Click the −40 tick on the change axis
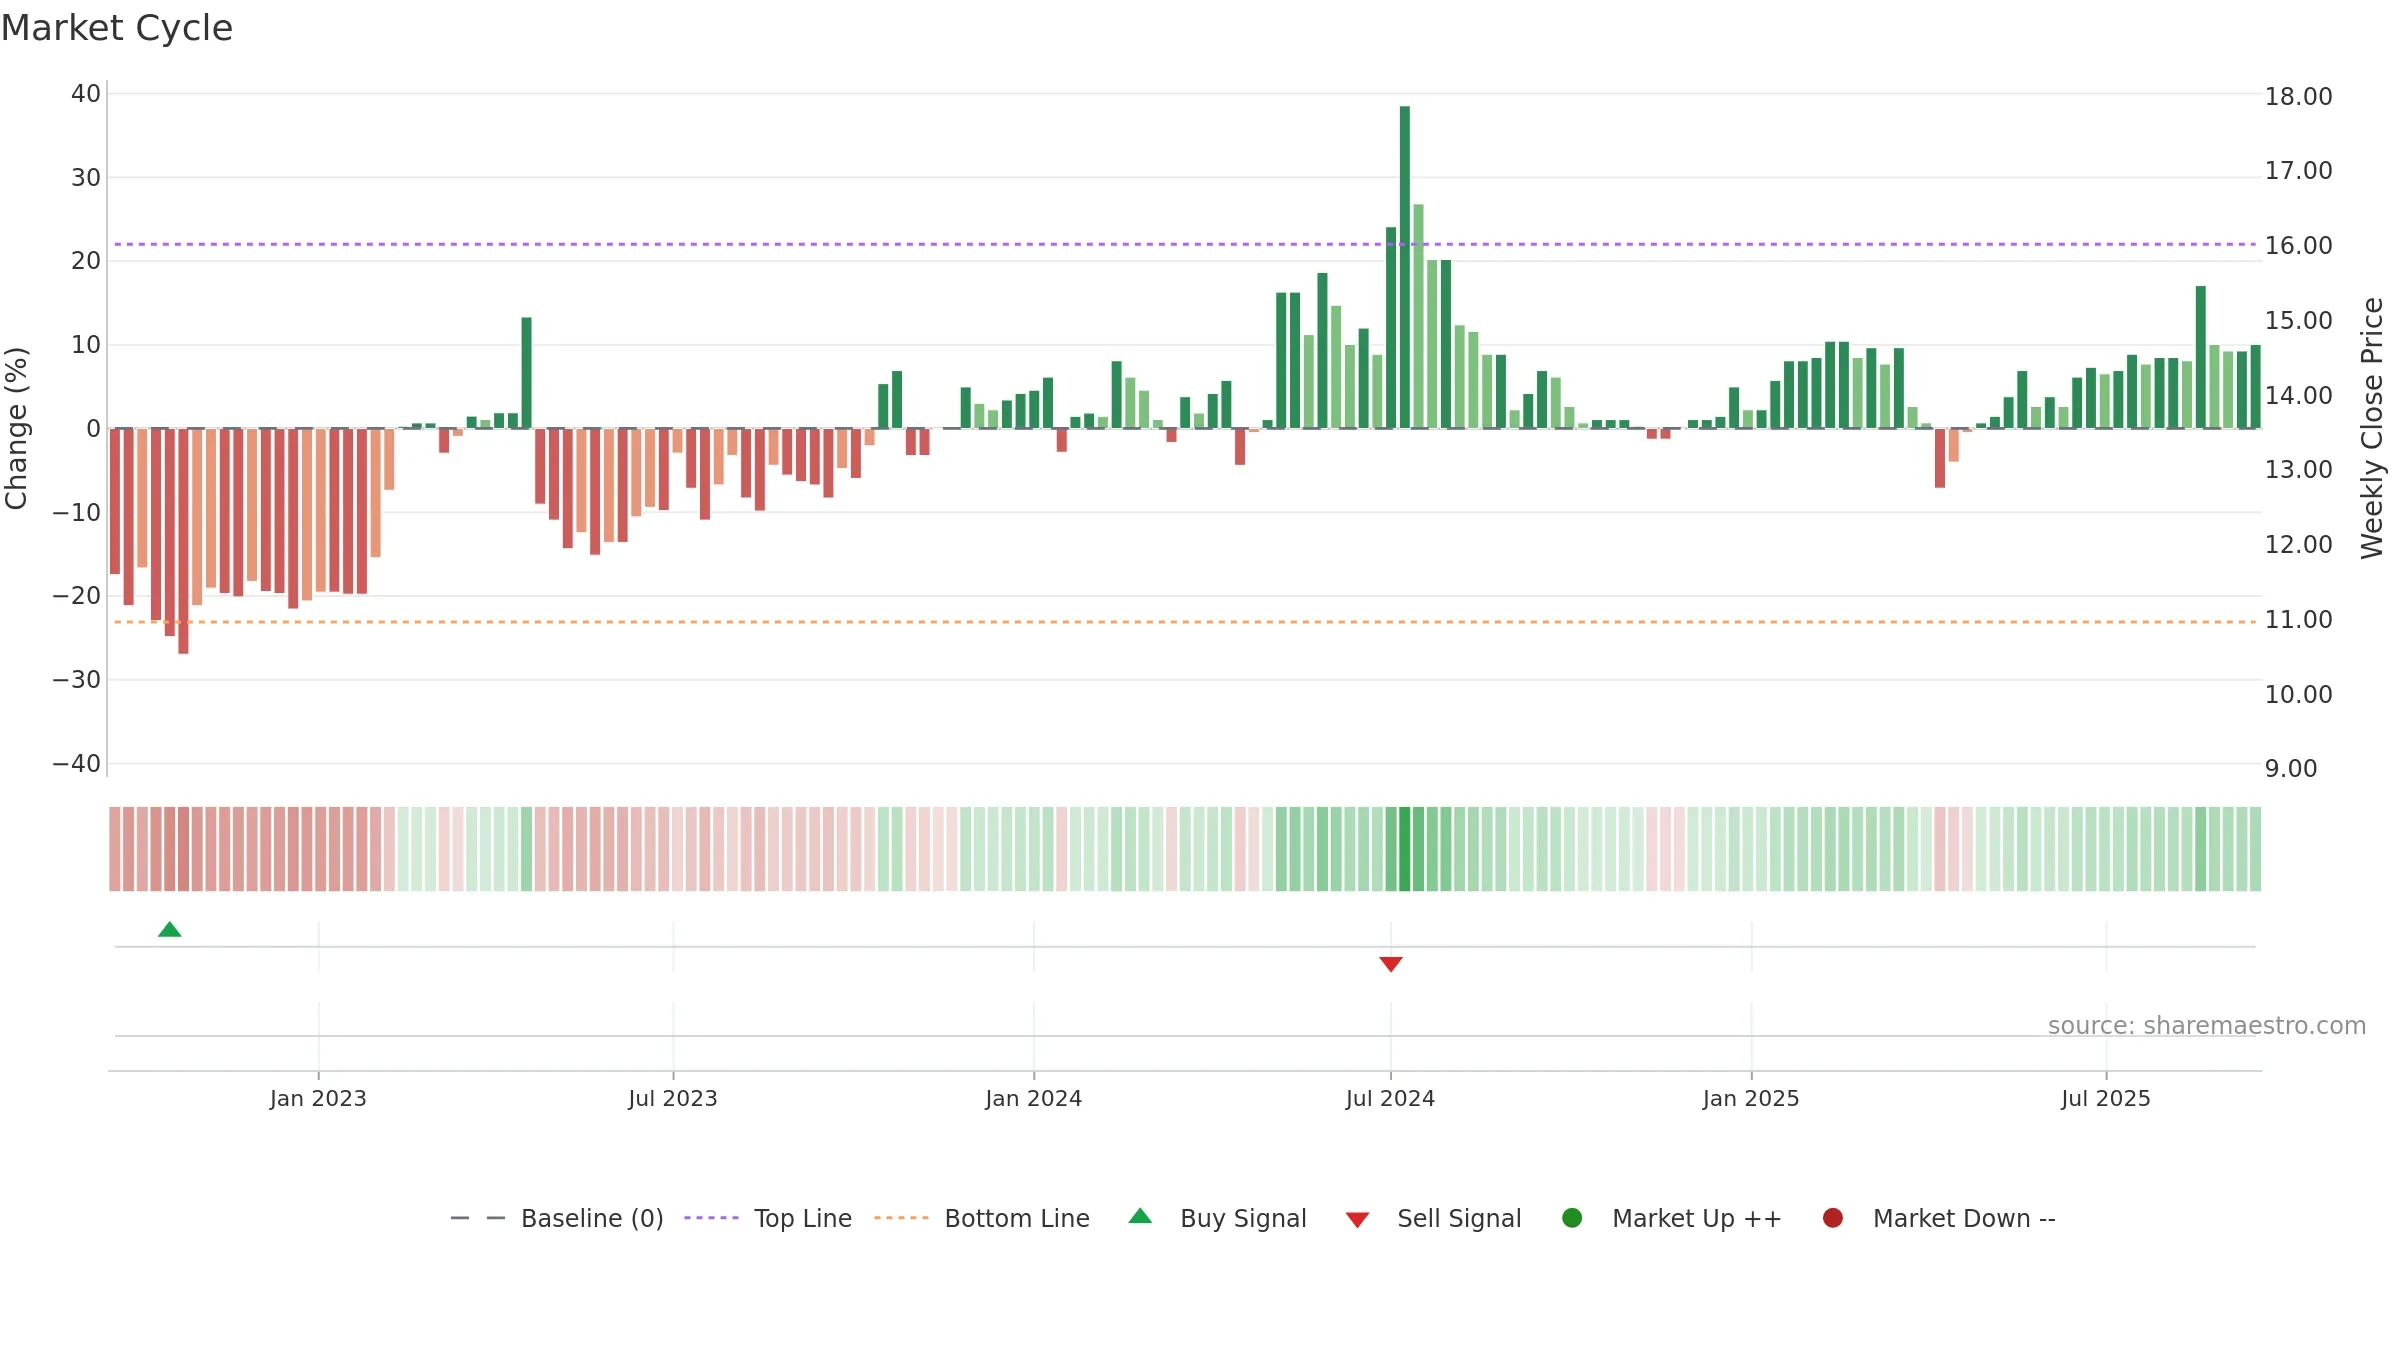Viewport: 2400px width, 1350px height. coord(77,764)
